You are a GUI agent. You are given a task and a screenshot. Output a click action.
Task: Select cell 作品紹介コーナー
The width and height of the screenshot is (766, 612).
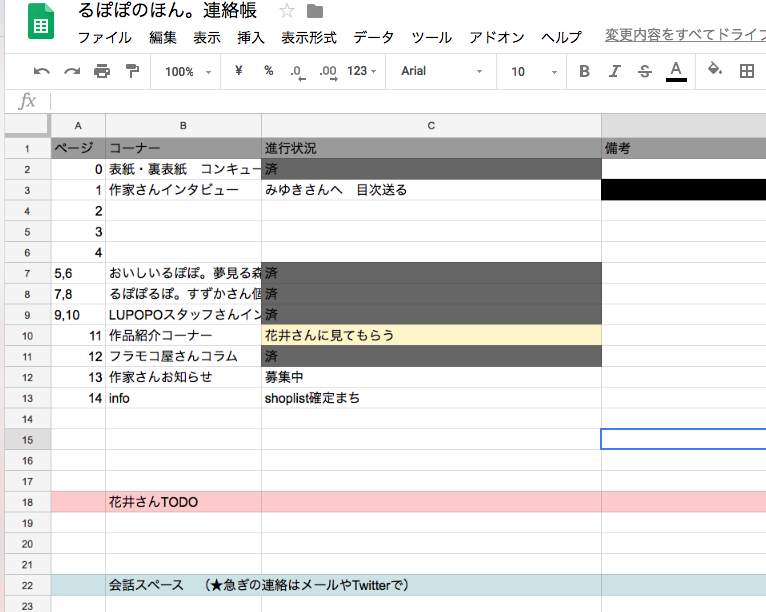(183, 335)
